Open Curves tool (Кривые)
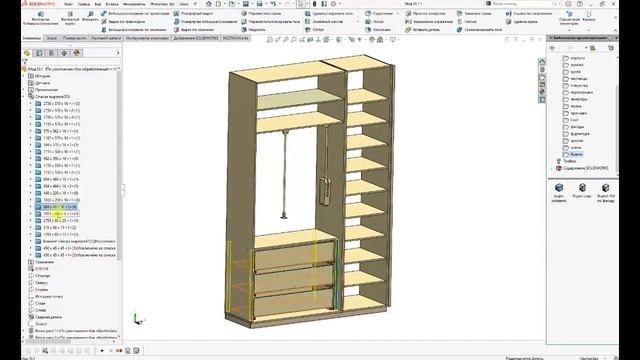Viewport: 640px width, 360px height. click(589, 16)
